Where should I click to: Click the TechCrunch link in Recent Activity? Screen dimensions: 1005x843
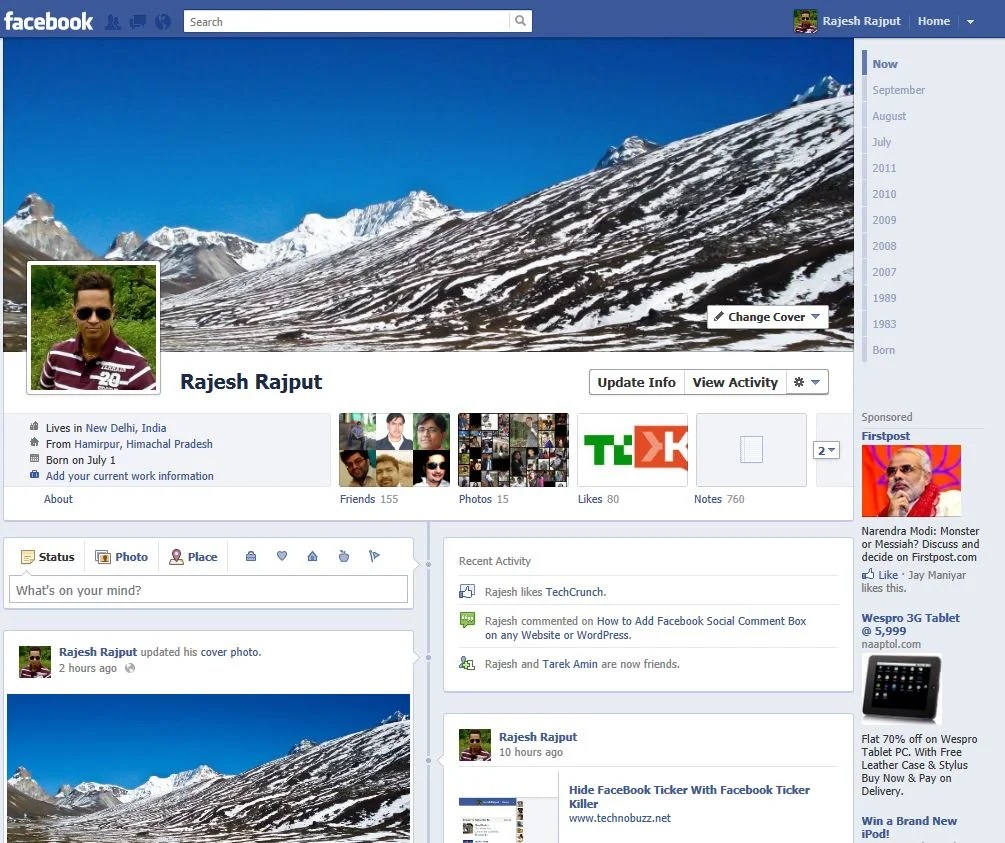(x=574, y=592)
